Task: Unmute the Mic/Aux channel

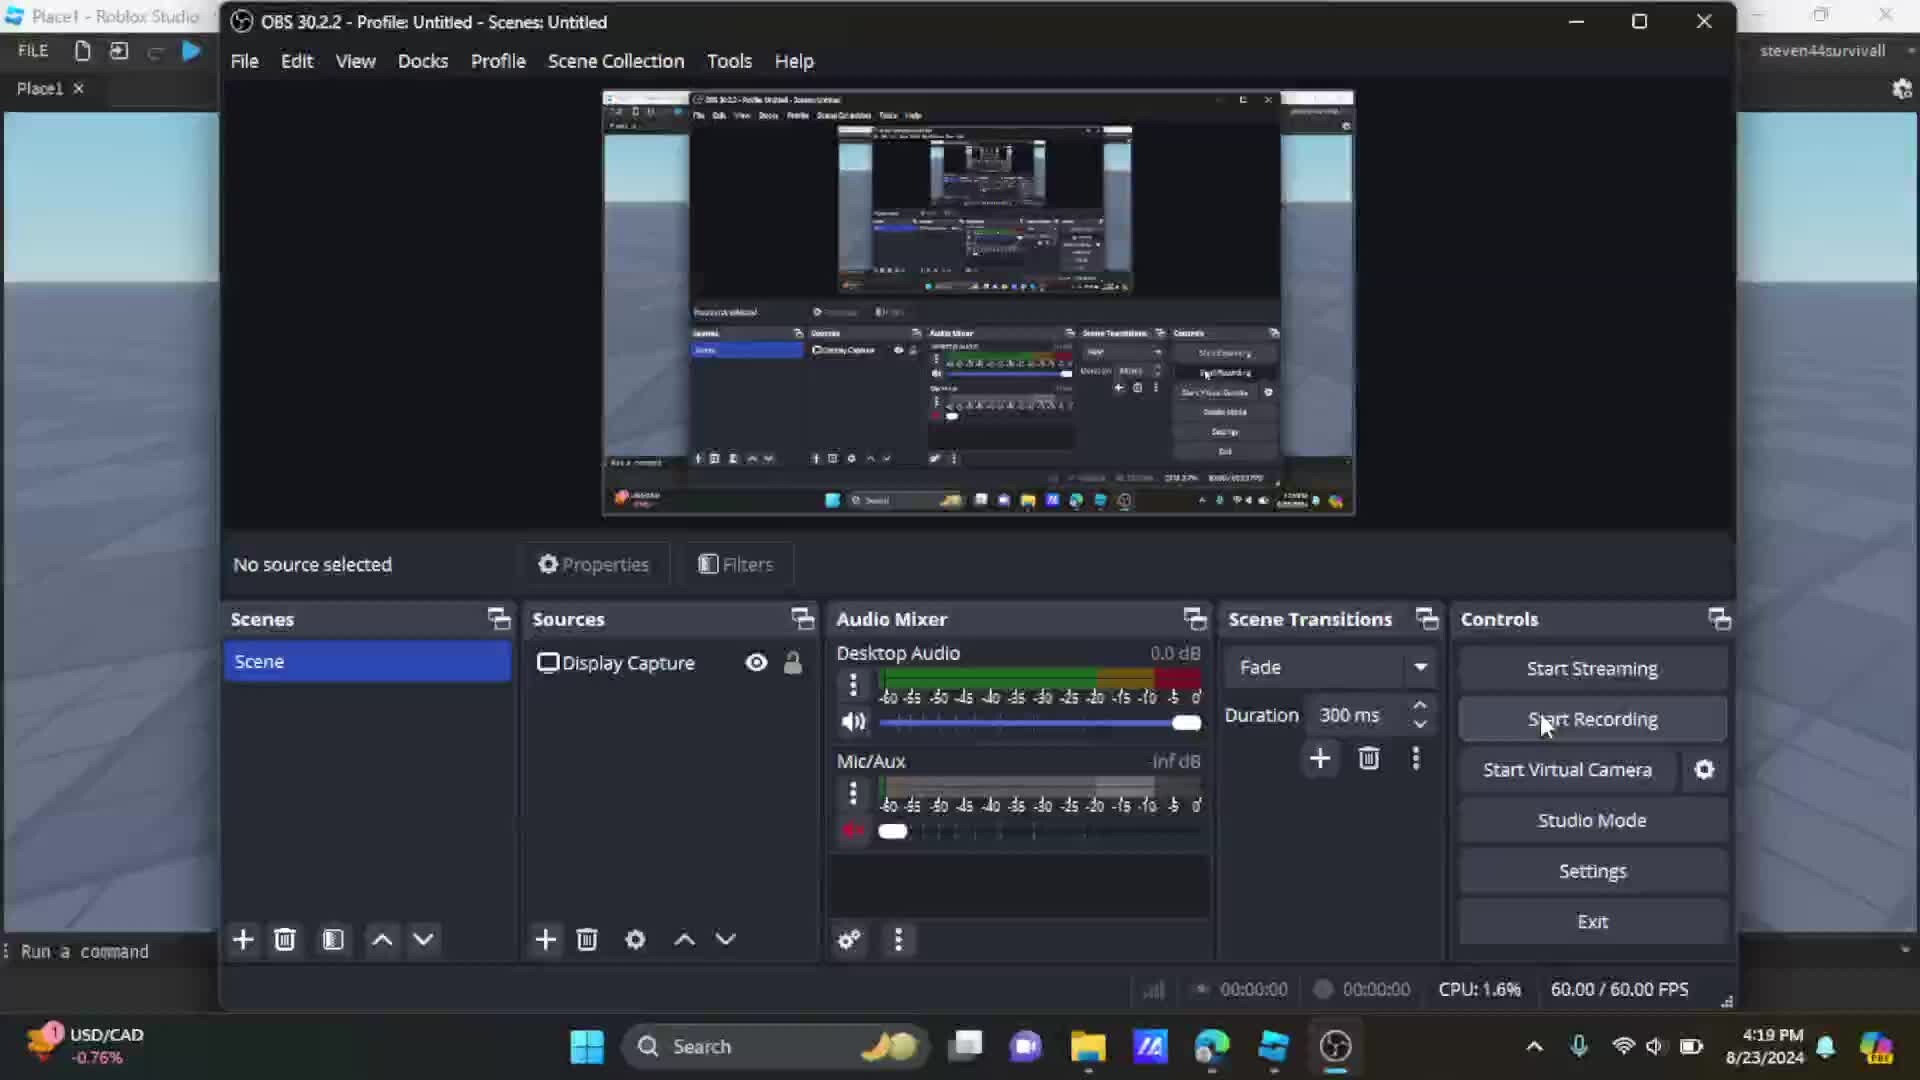Action: [853, 830]
